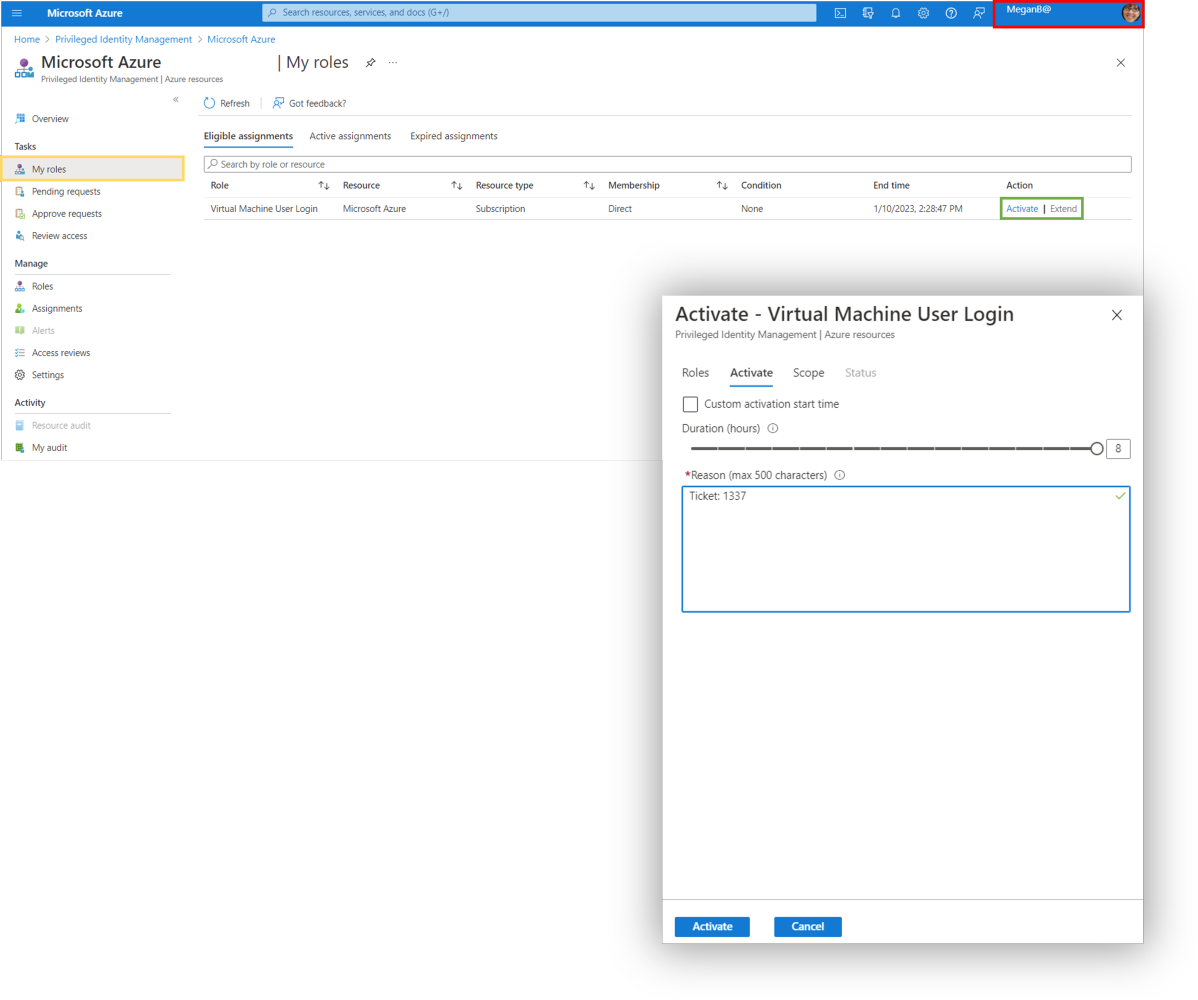Image resolution: width=1198 pixels, height=1000 pixels.
Task: Open the notifications bell icon
Action: click(896, 13)
